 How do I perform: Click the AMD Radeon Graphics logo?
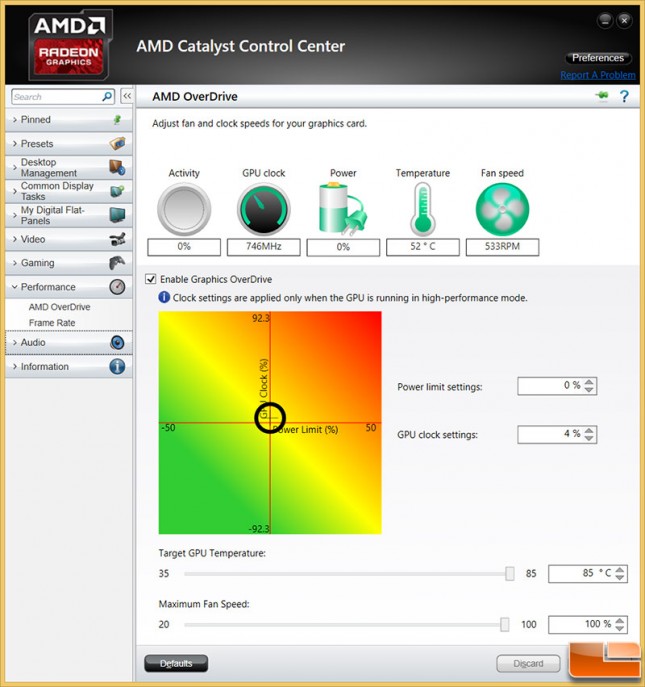tap(69, 45)
